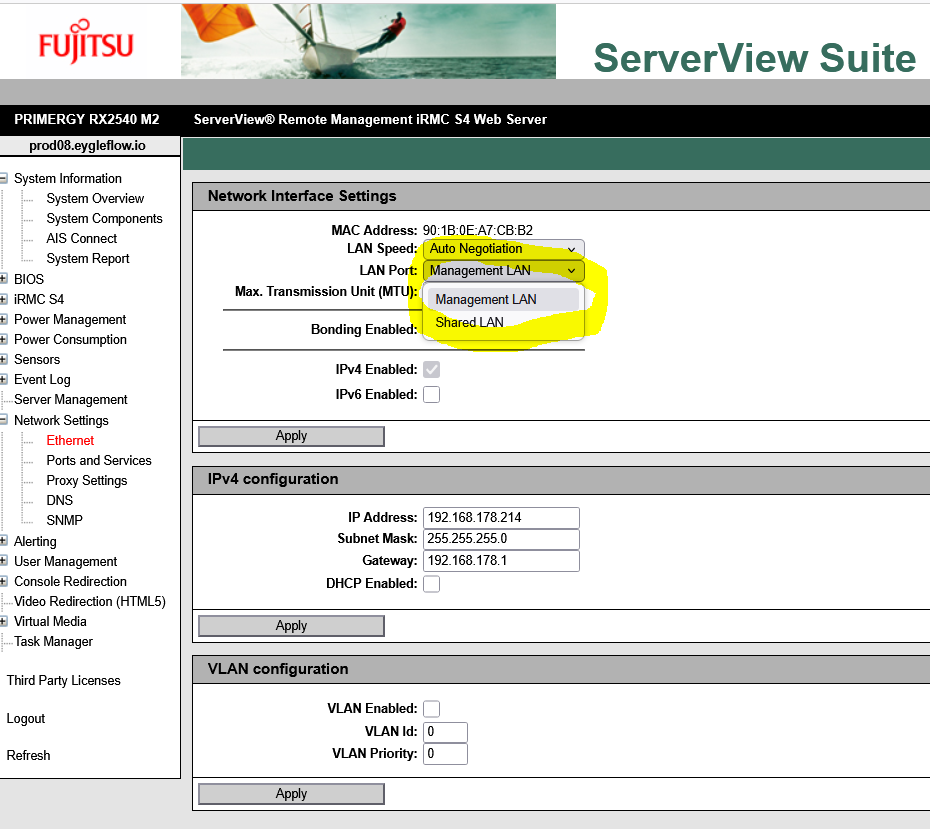Click the LAN Port dropdown
The image size is (930, 829).
pyautogui.click(x=504, y=270)
